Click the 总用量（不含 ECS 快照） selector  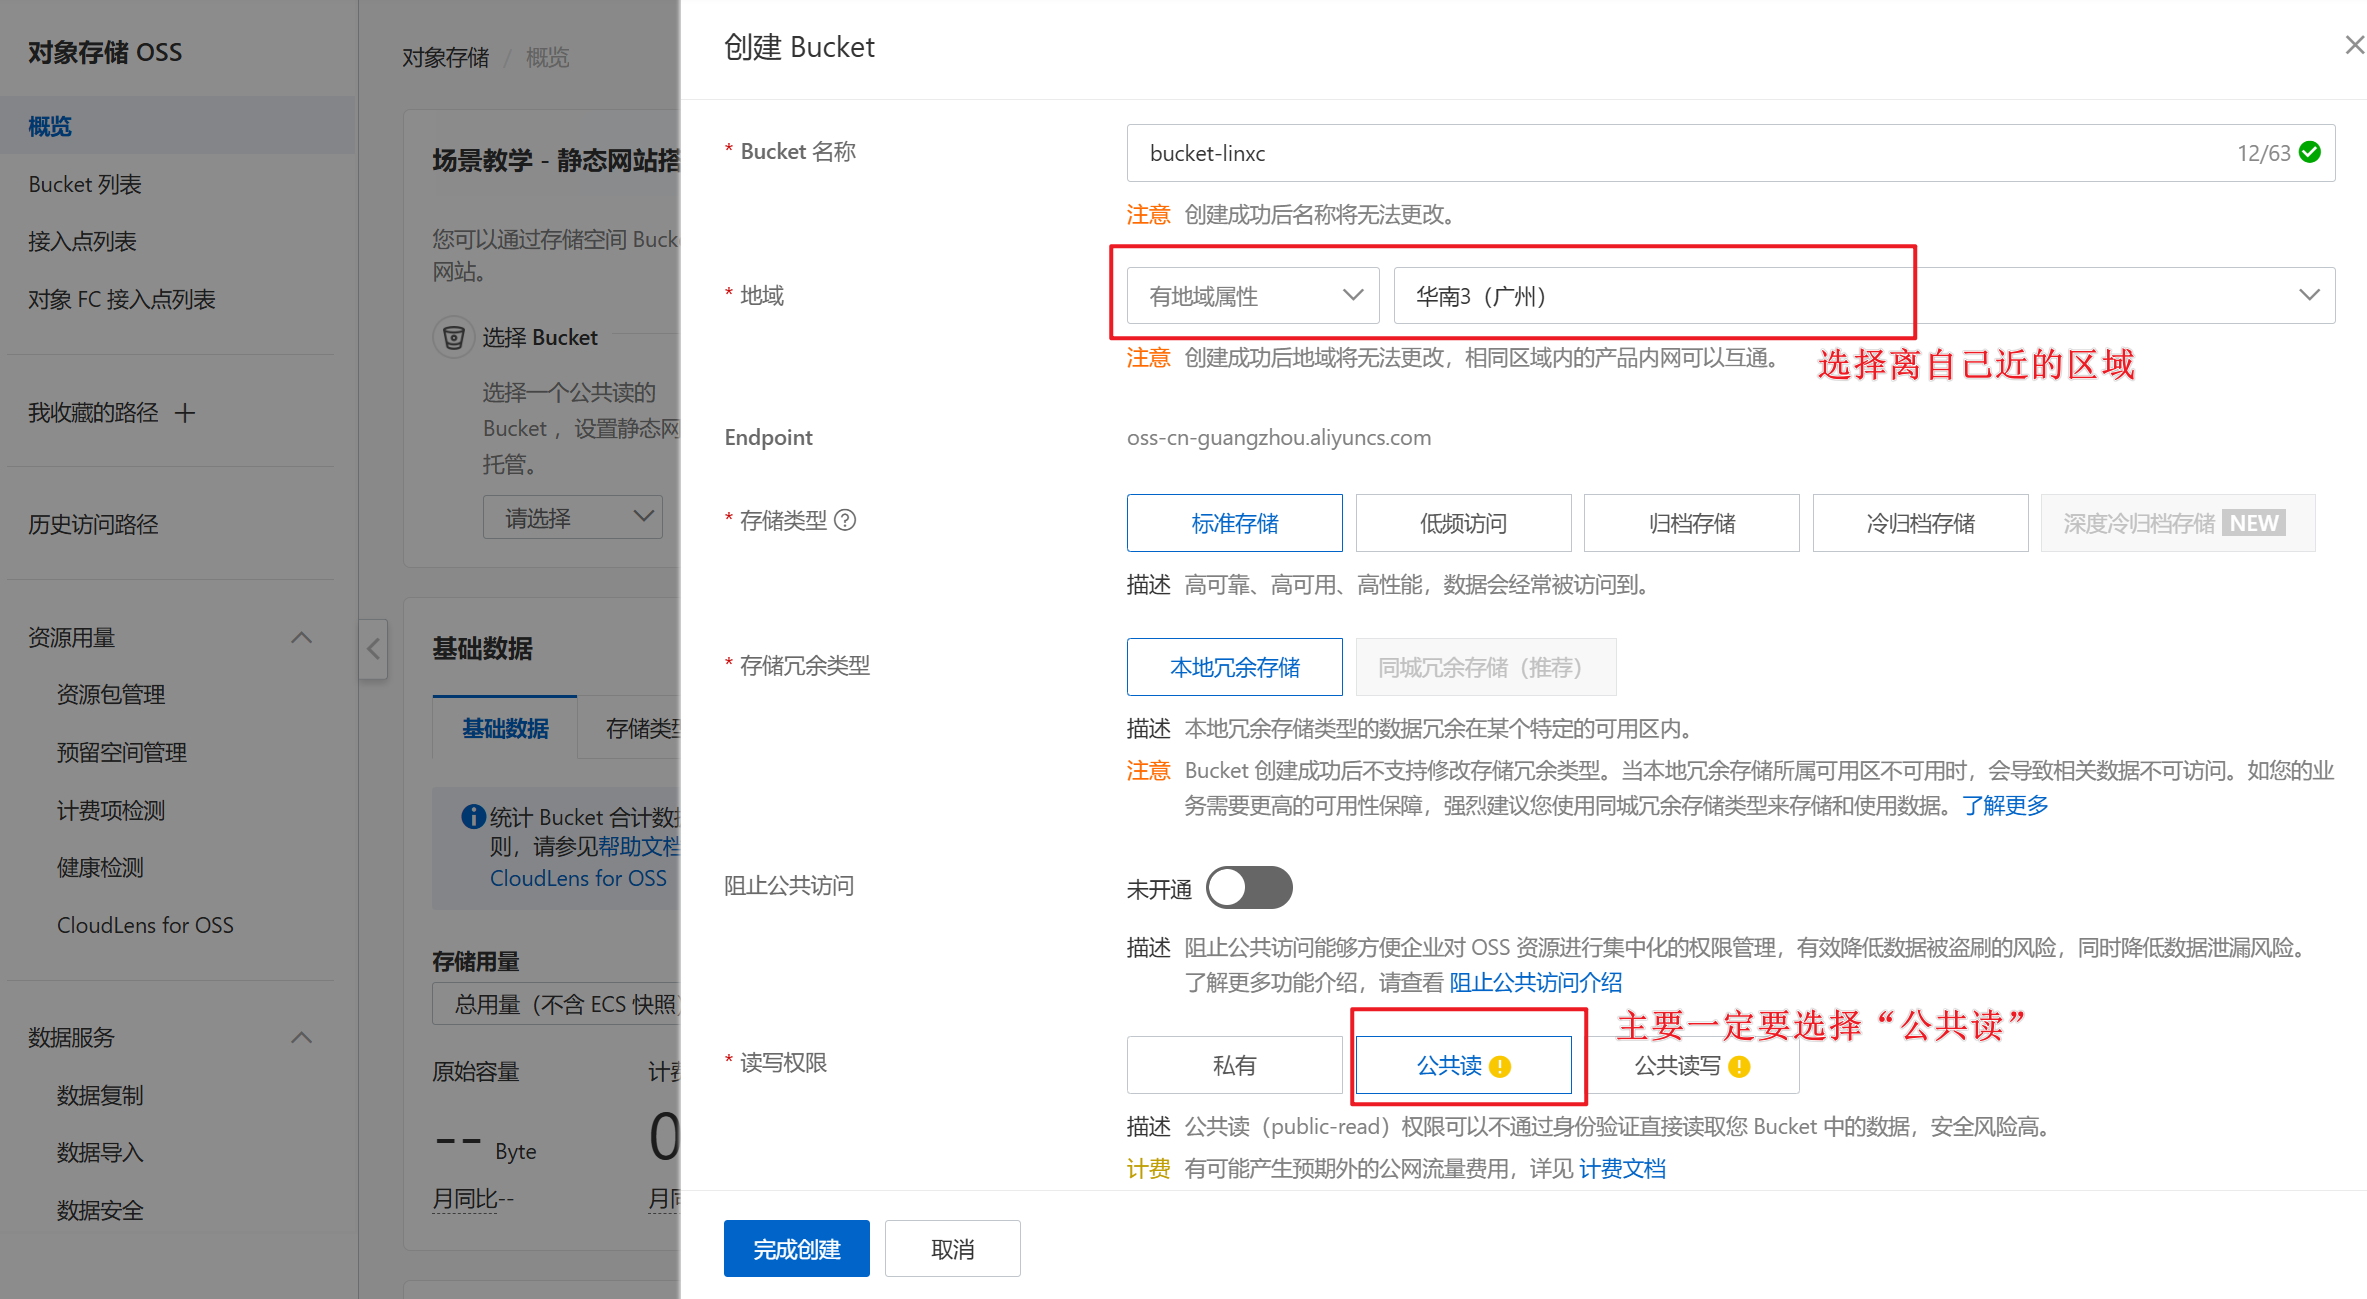(x=556, y=1004)
